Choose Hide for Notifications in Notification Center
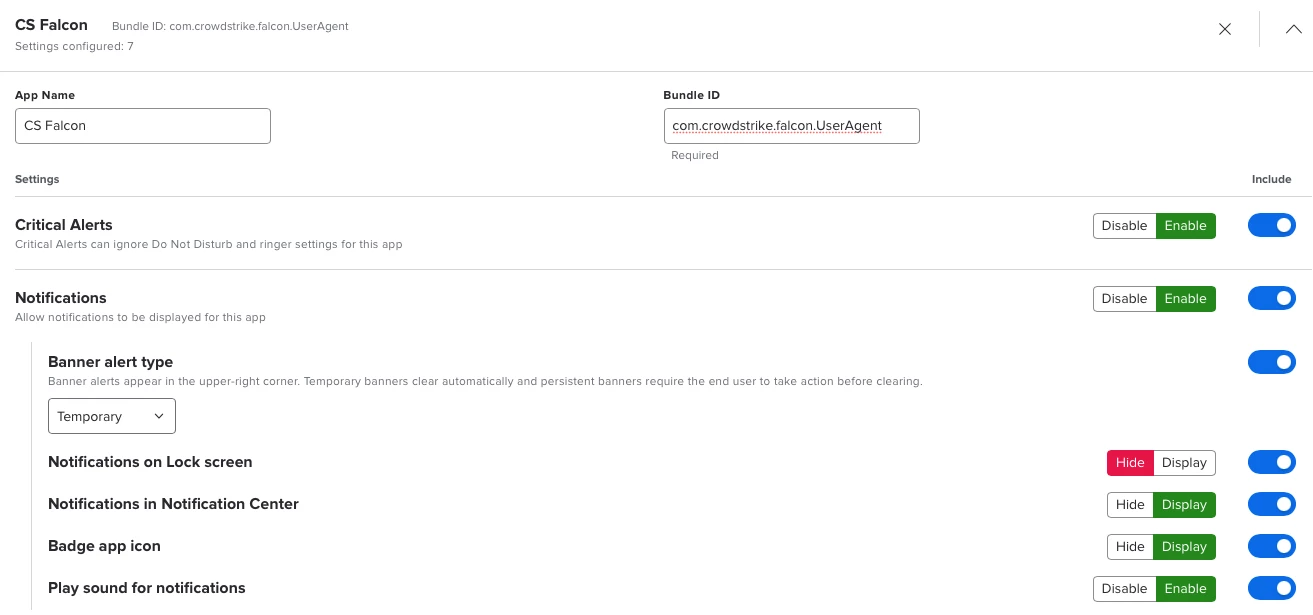The height and width of the screenshot is (615, 1313). pyautogui.click(x=1130, y=505)
